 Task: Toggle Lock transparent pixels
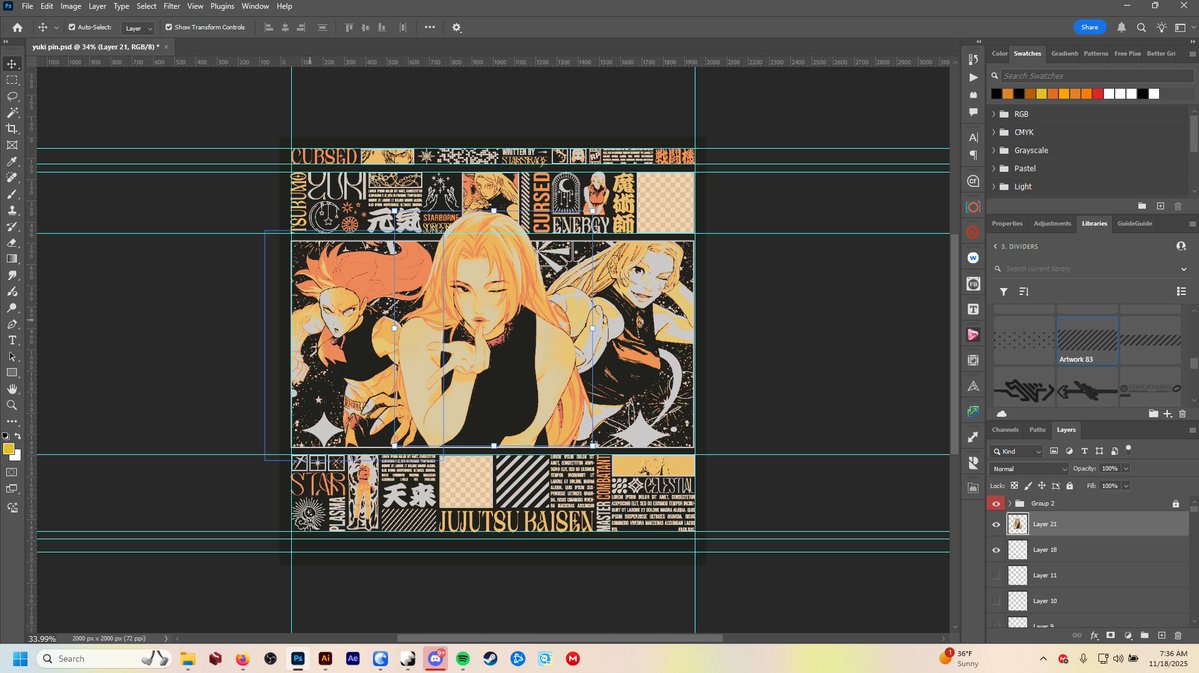coord(1014,486)
